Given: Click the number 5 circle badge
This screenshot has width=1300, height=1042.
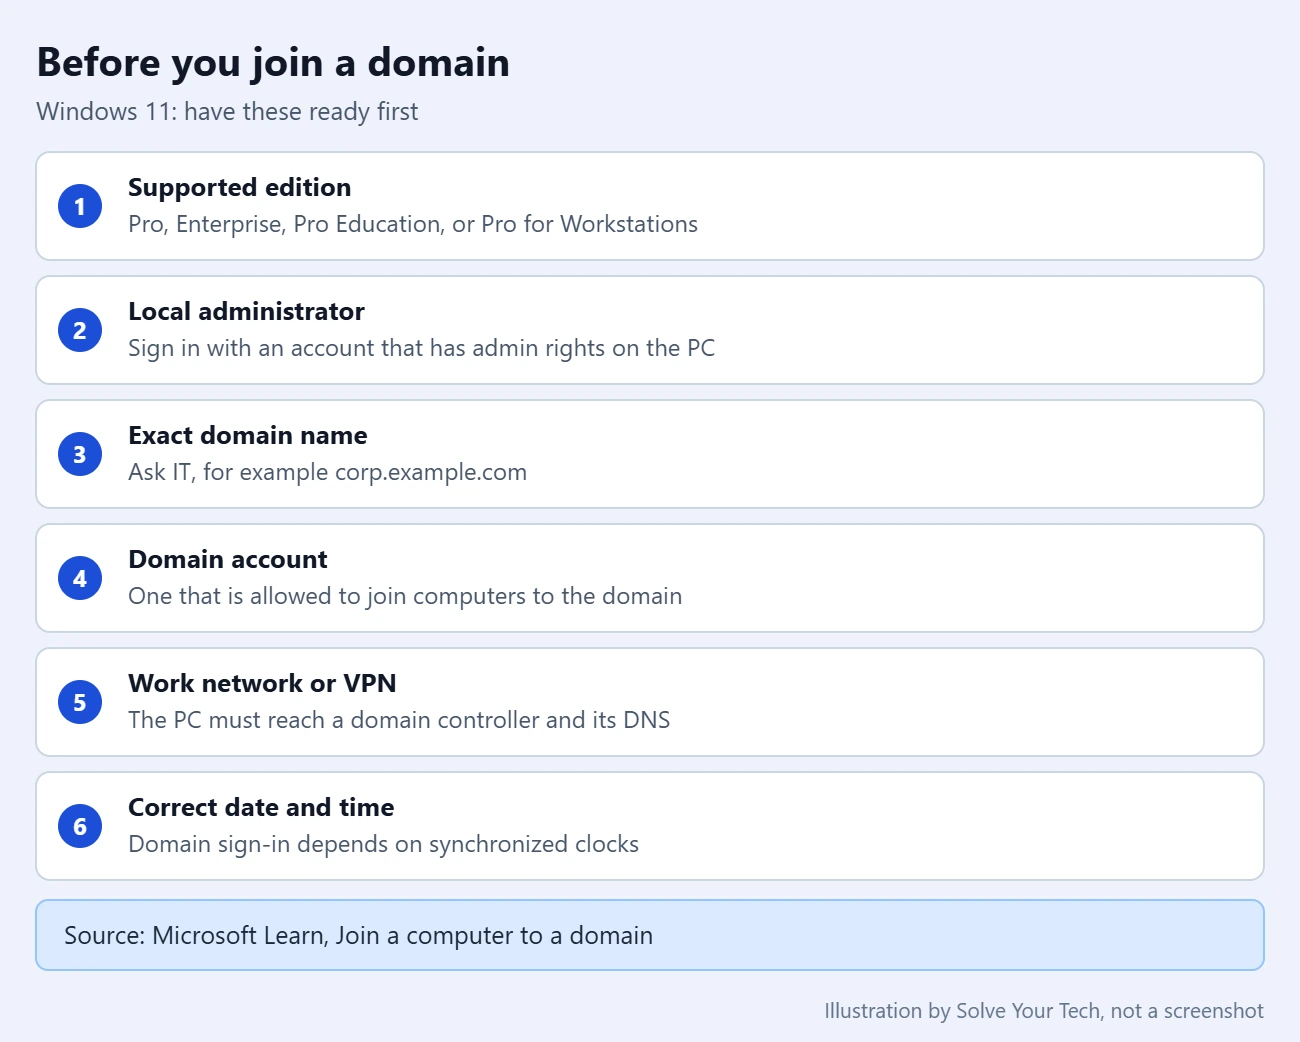Looking at the screenshot, I should point(80,702).
